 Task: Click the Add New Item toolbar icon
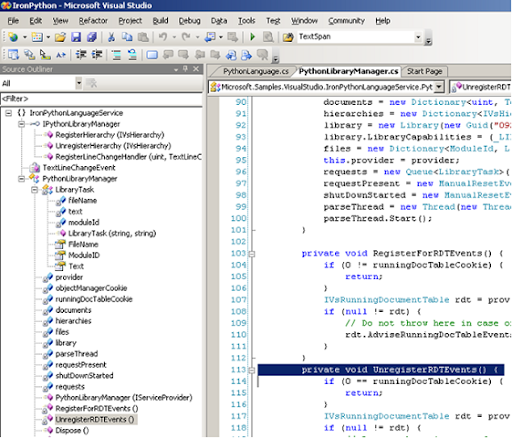(x=37, y=37)
